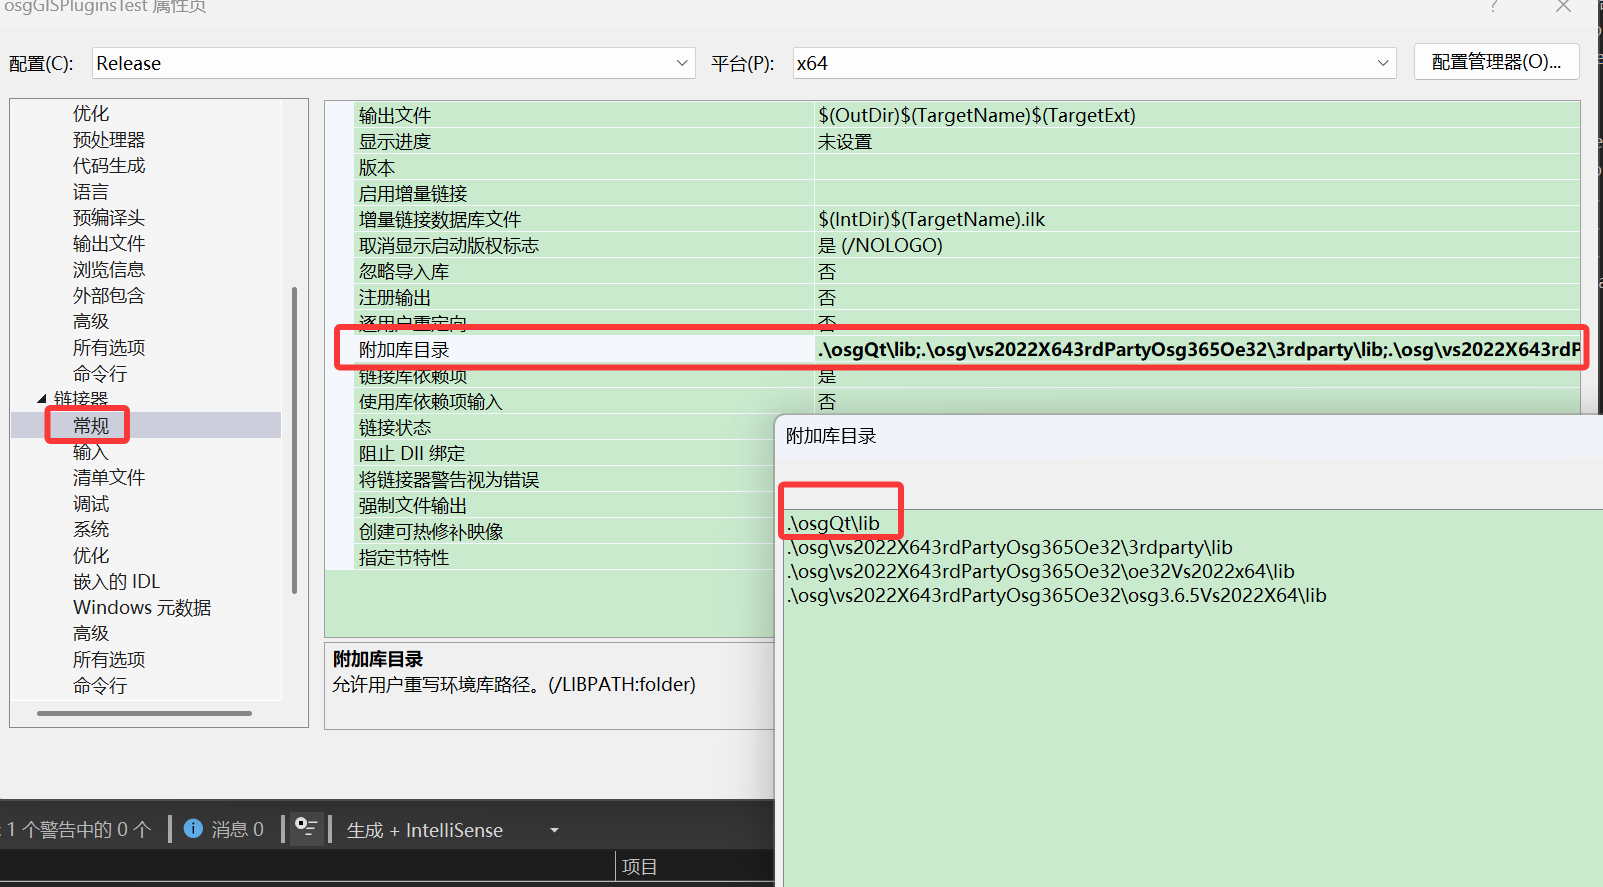Click the 消息 0 info icon
The image size is (1603, 887).
[193, 828]
